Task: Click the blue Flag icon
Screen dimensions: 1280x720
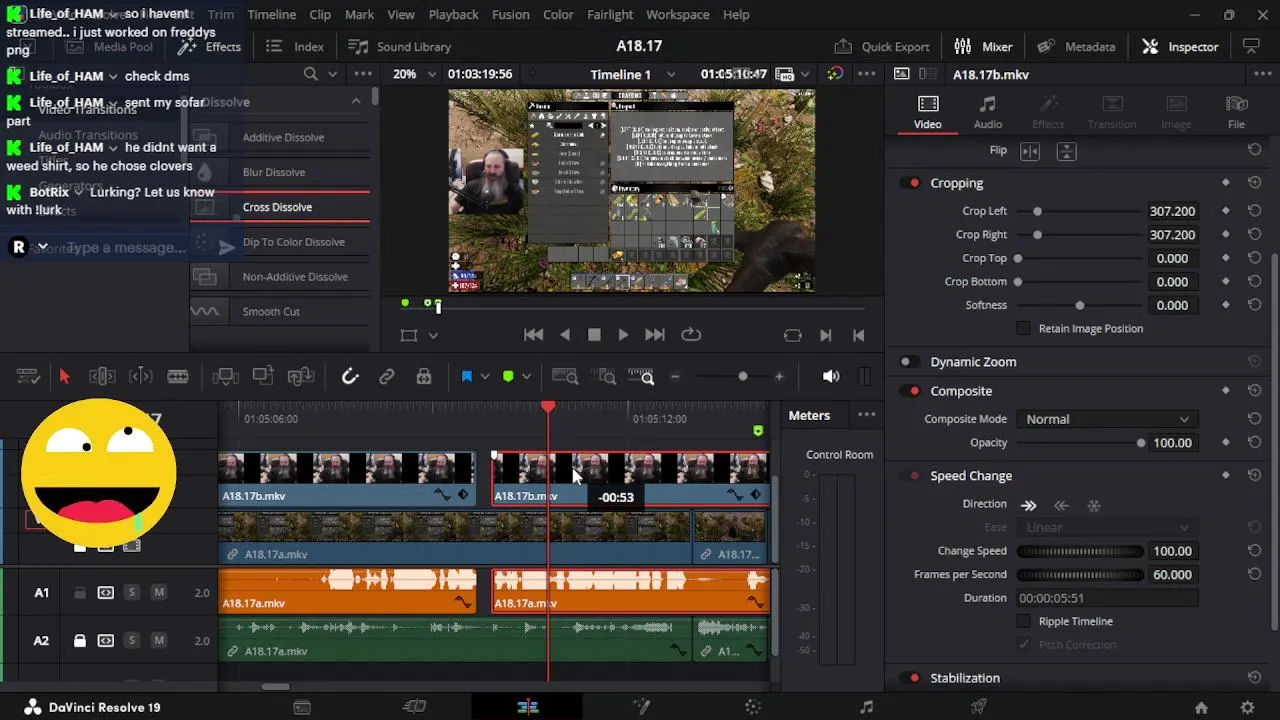Action: (x=467, y=376)
